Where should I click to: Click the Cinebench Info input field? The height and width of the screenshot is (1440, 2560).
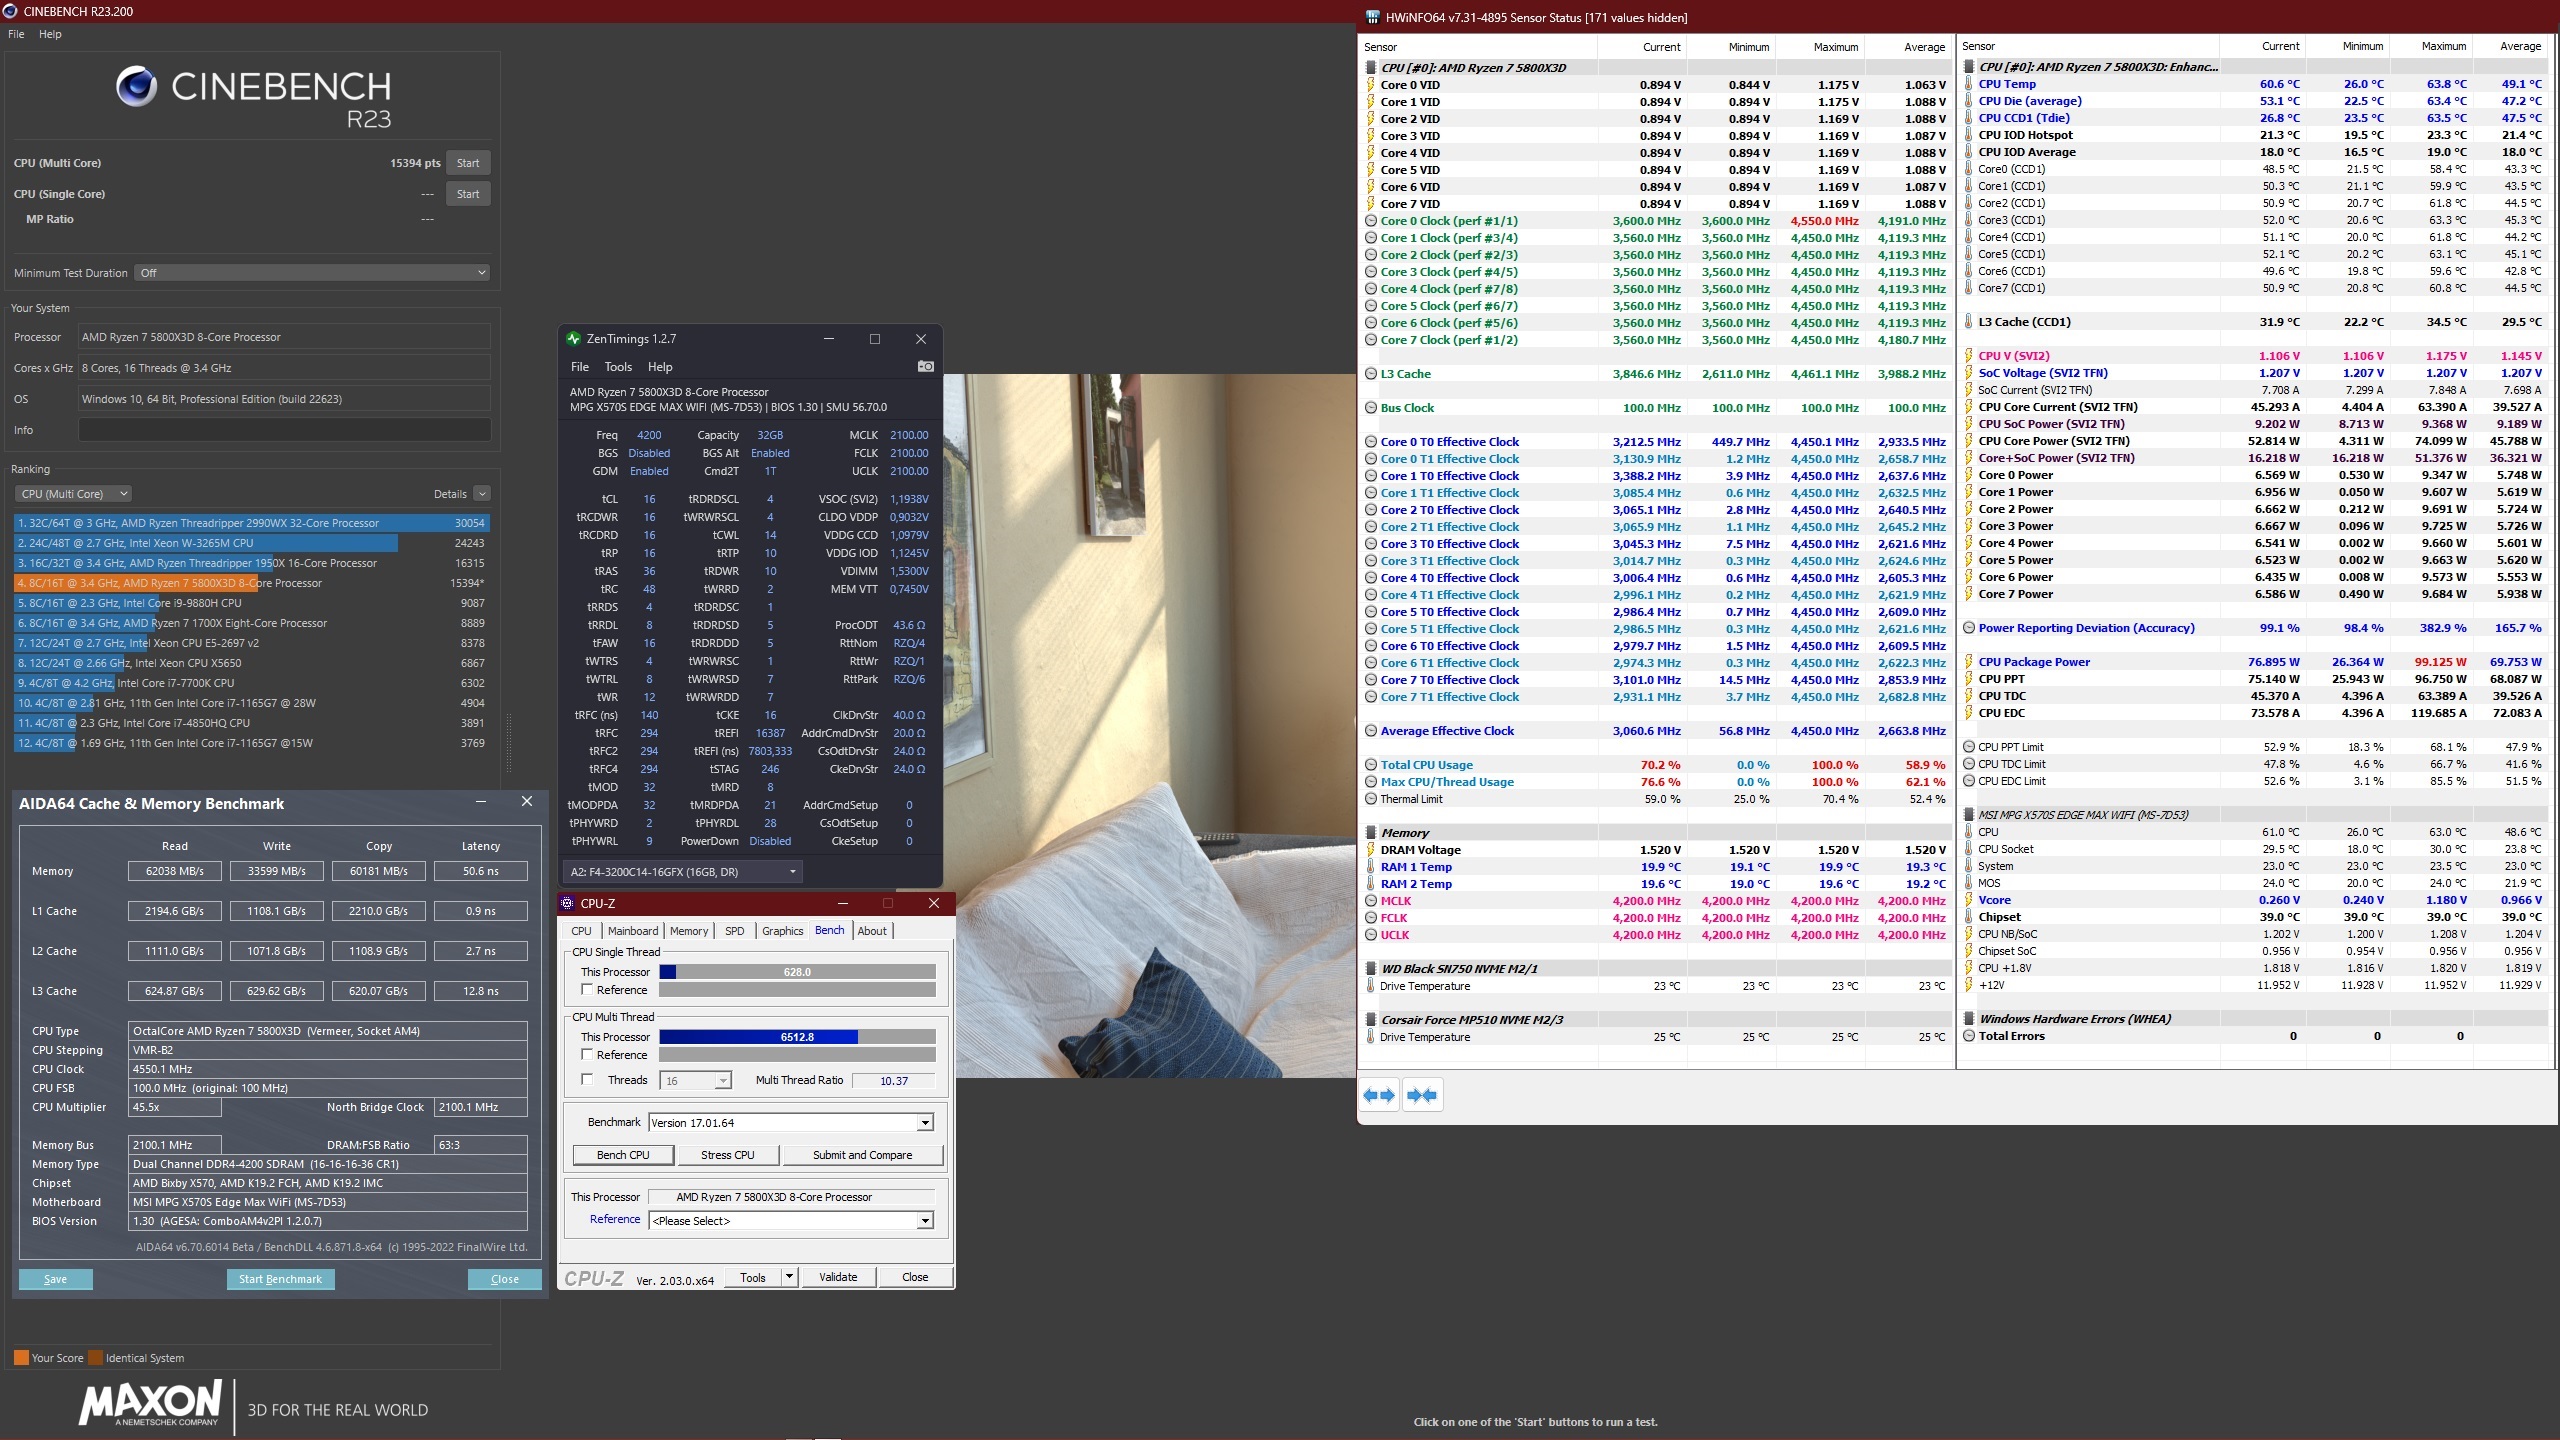tap(284, 430)
